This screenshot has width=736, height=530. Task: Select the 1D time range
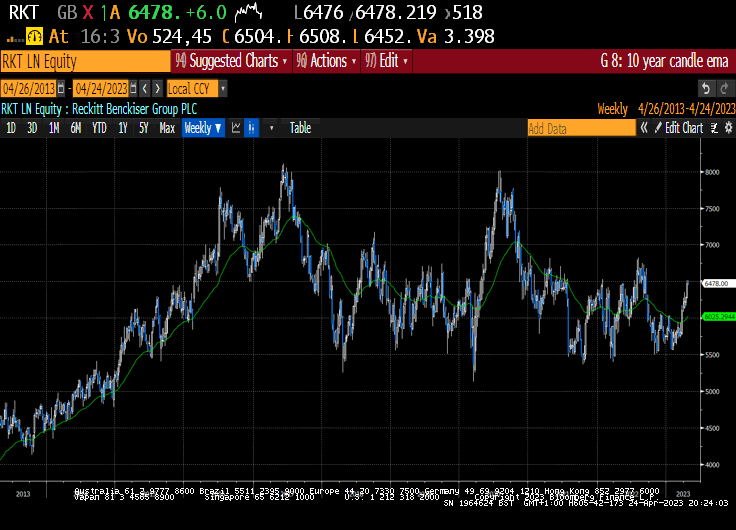pos(11,128)
